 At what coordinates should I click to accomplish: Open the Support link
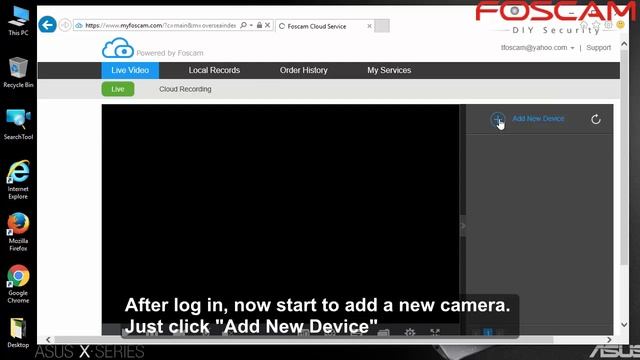598,48
